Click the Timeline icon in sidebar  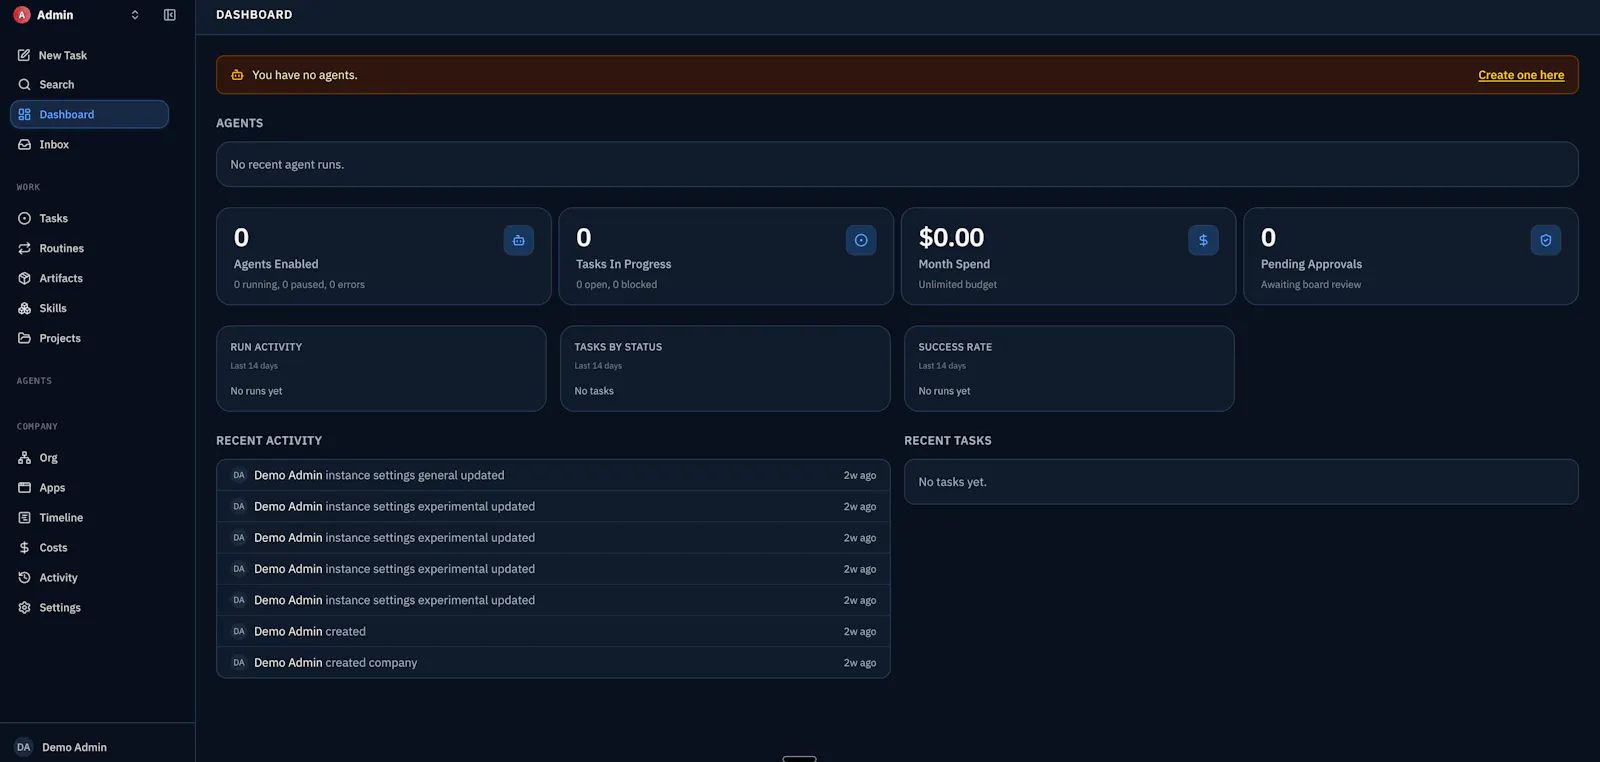(24, 518)
